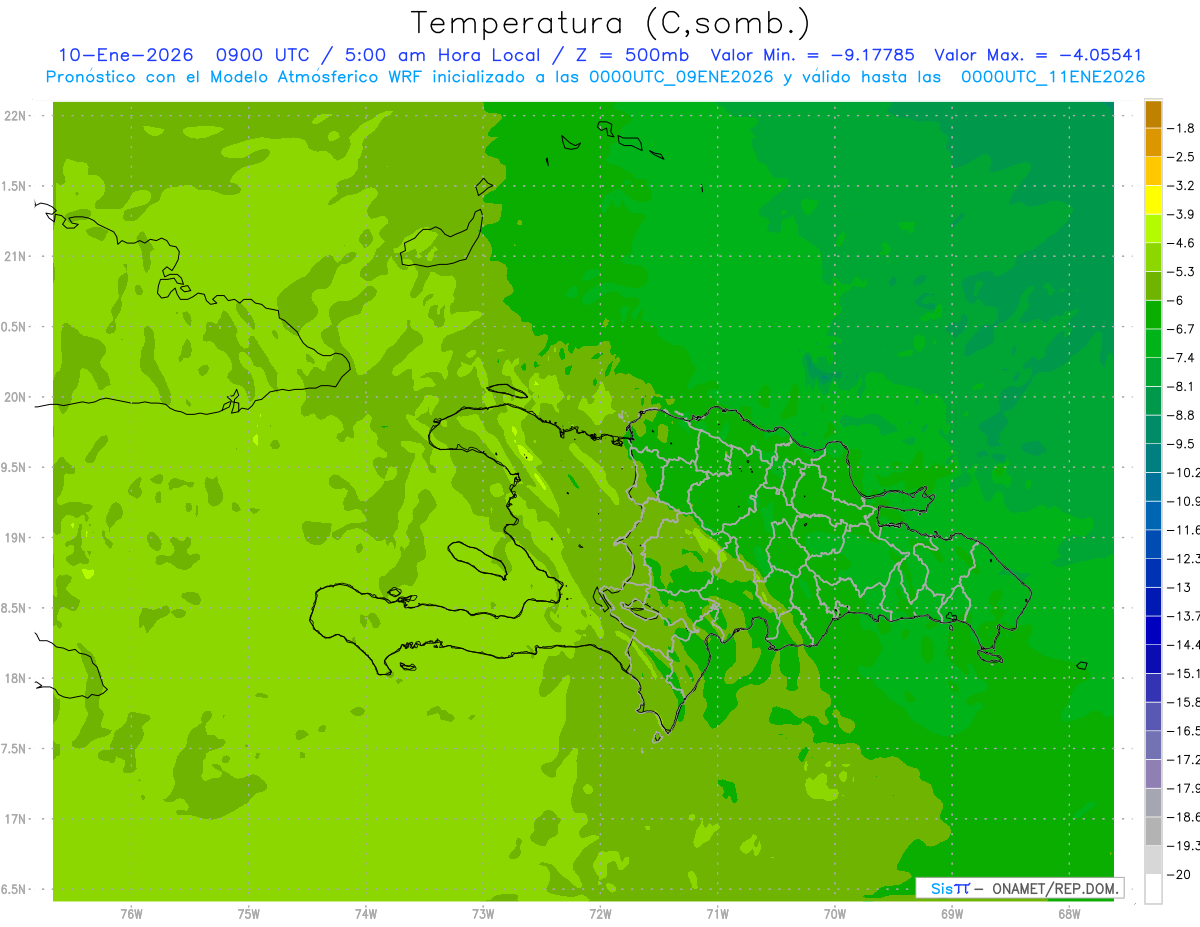Click the '74W' longitude label
The image size is (1200, 927).
click(x=365, y=914)
